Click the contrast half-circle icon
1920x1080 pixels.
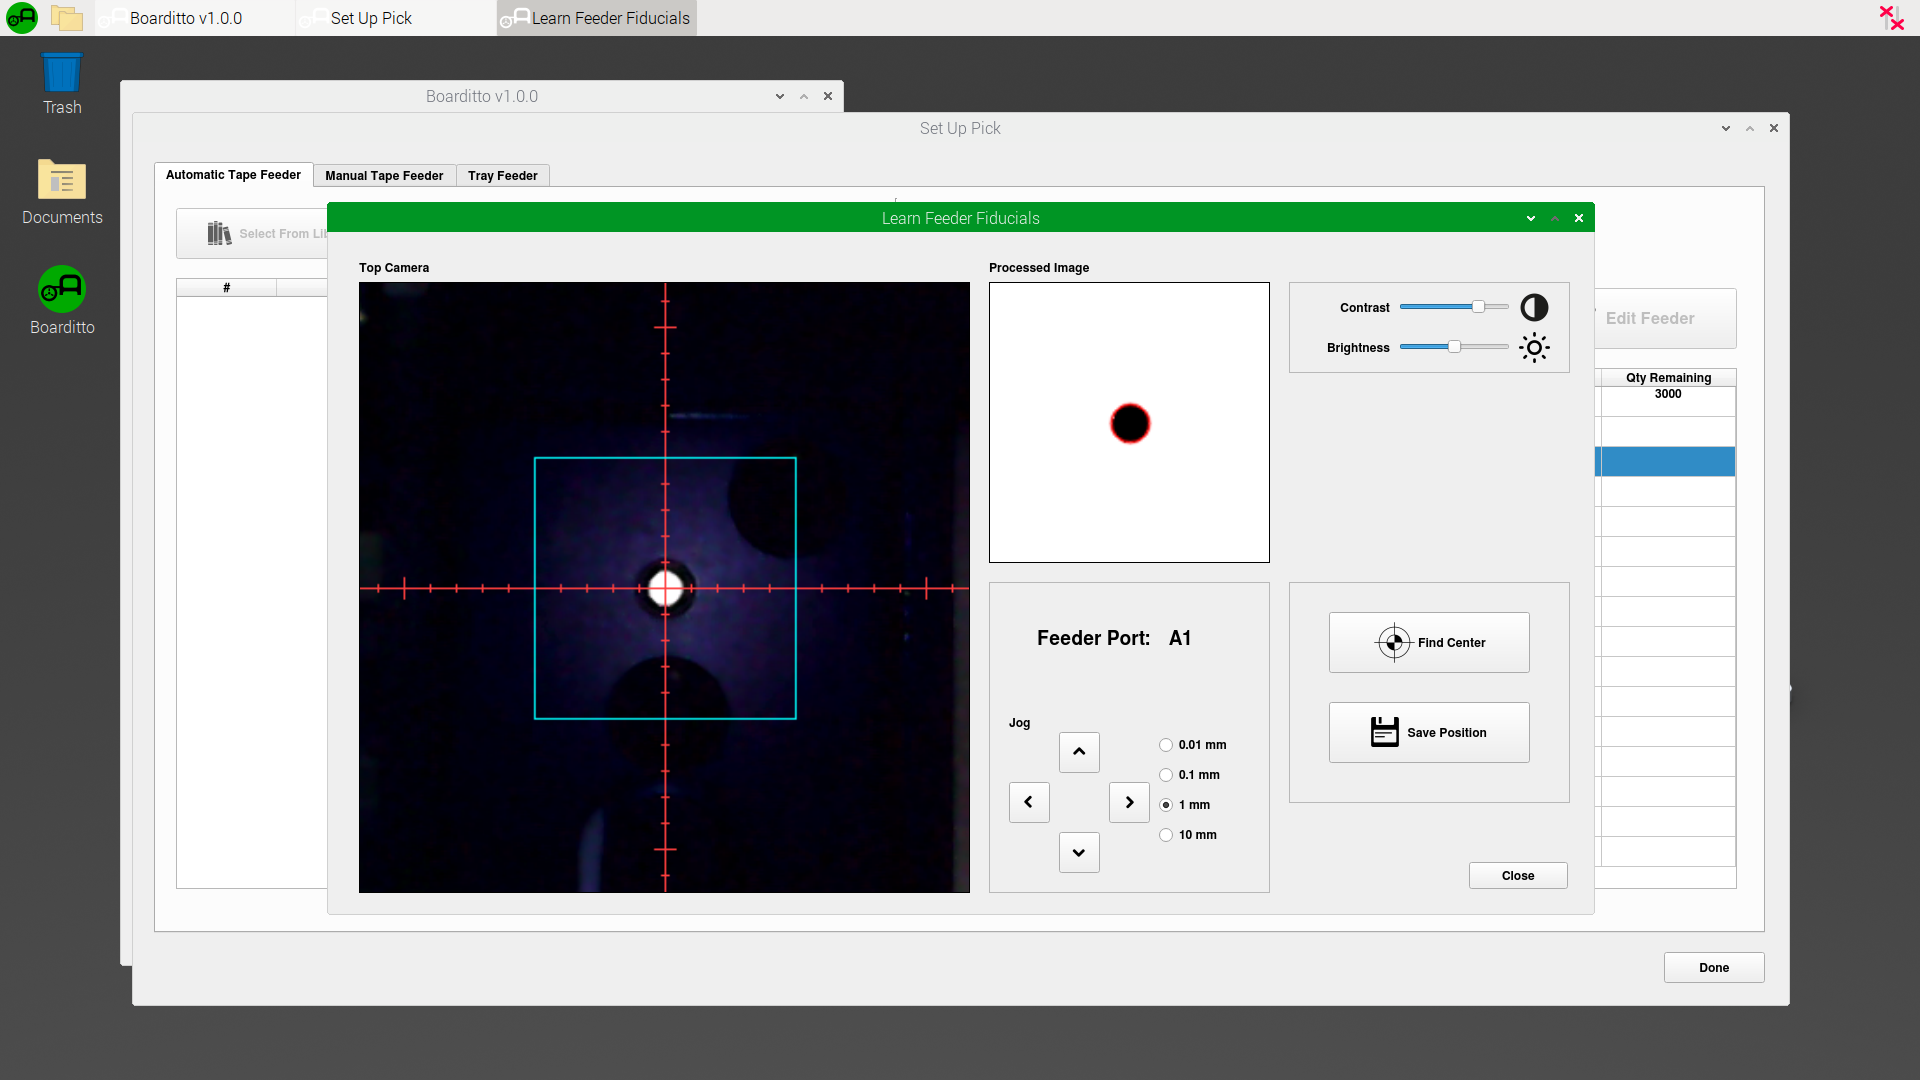[x=1534, y=308]
